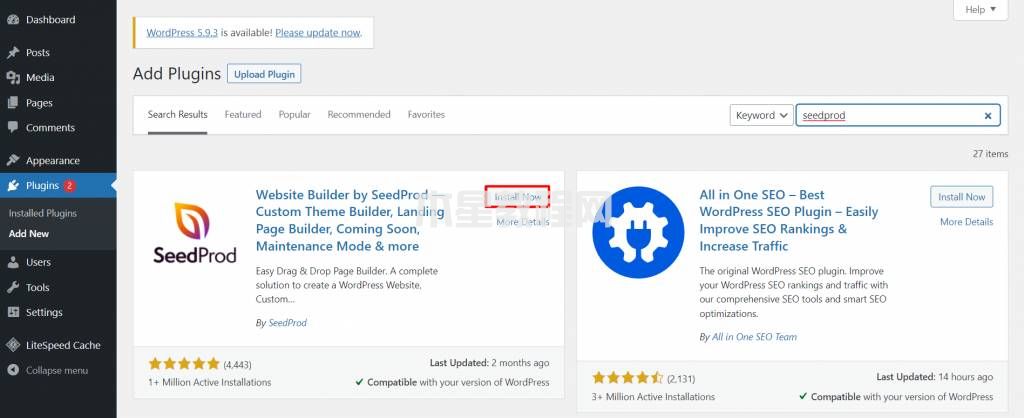Open the Dashboard menu item
1024x418 pixels.
click(58, 20)
